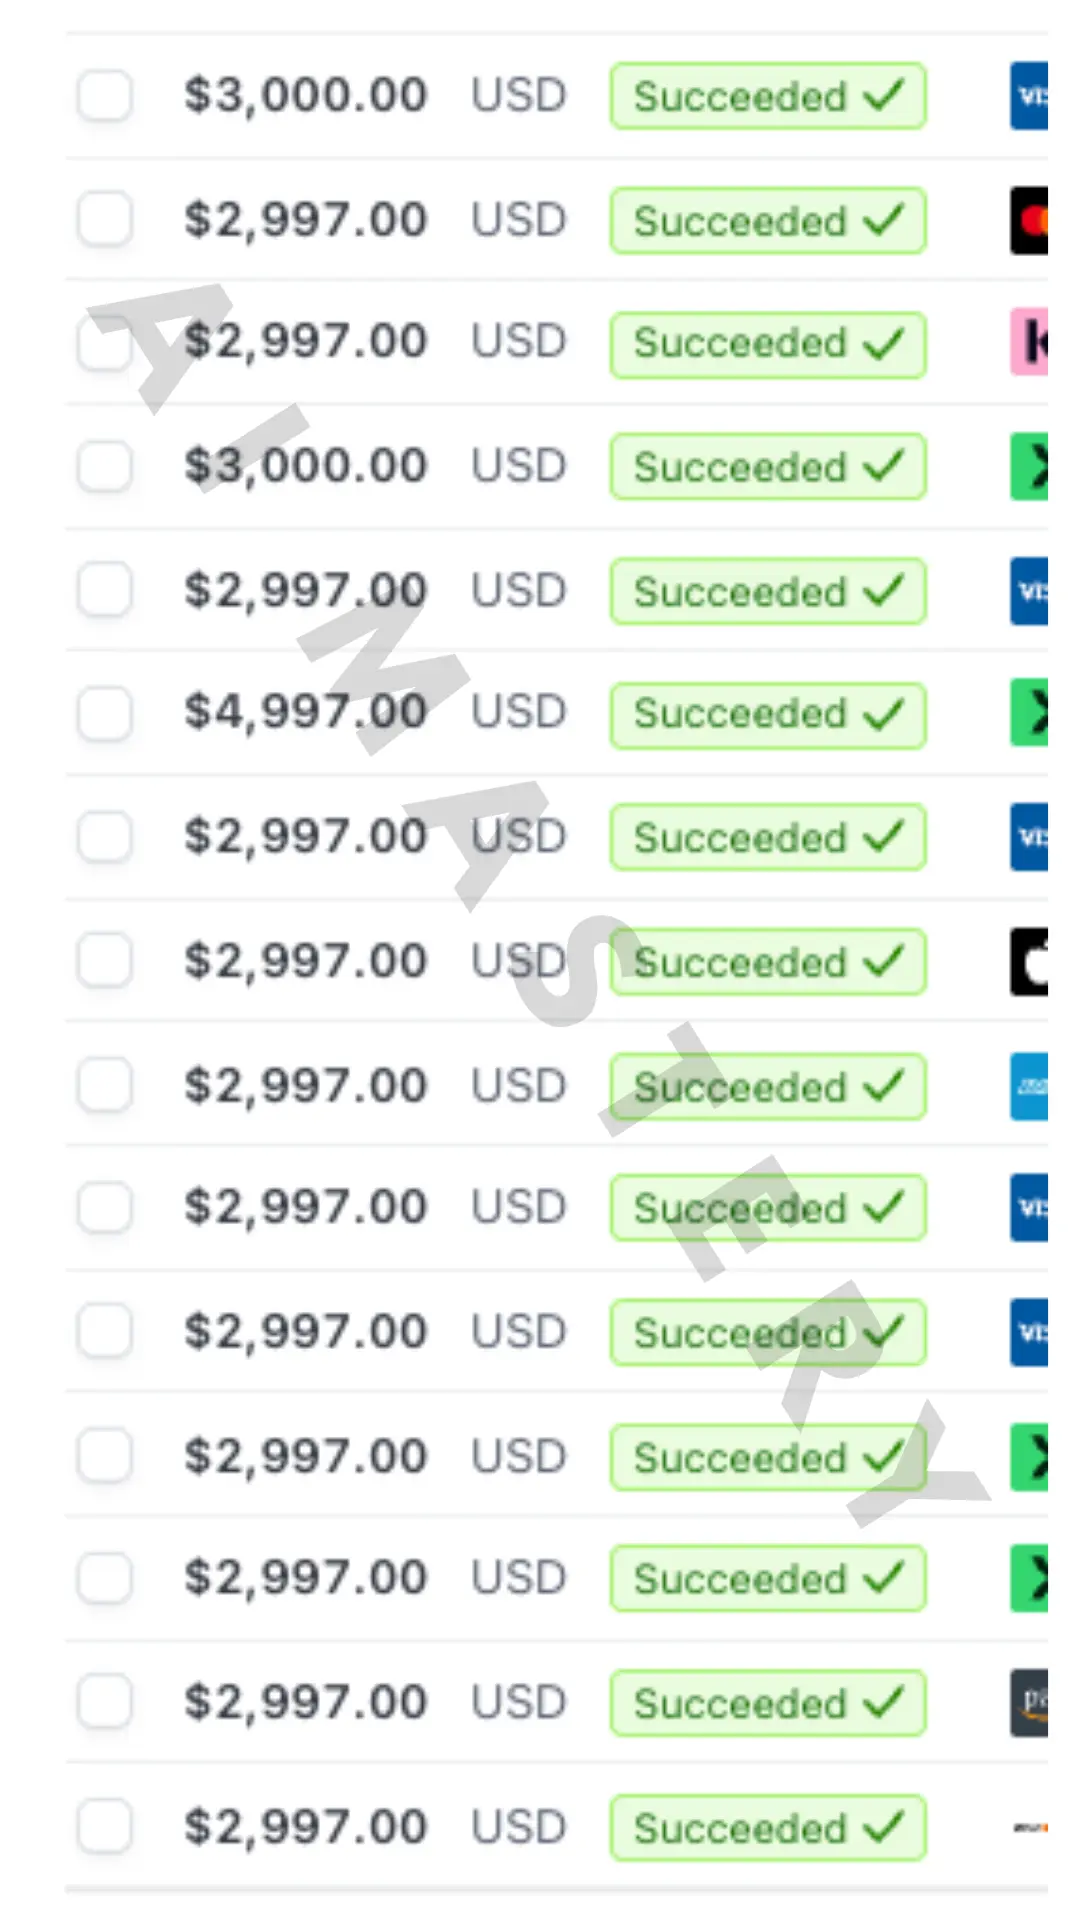Click the Mastercard payment method icon
This screenshot has height=1920, width=1080.
pyautogui.click(x=1030, y=220)
